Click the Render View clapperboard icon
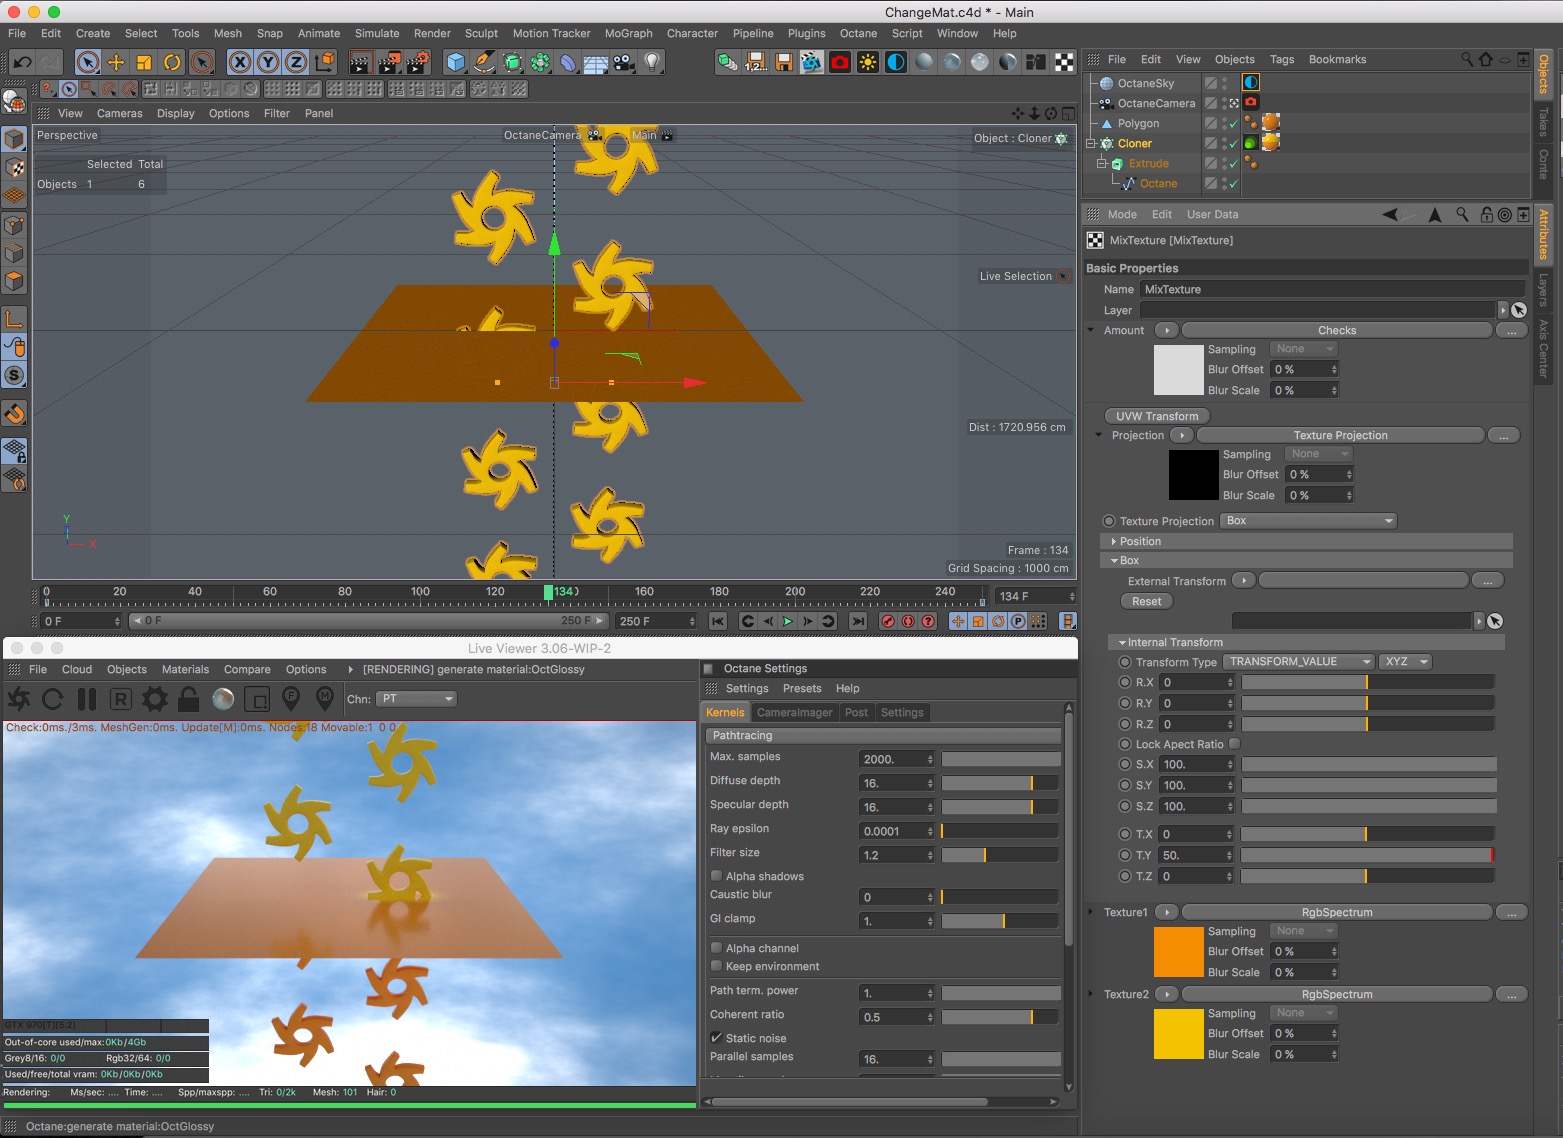 click(360, 62)
